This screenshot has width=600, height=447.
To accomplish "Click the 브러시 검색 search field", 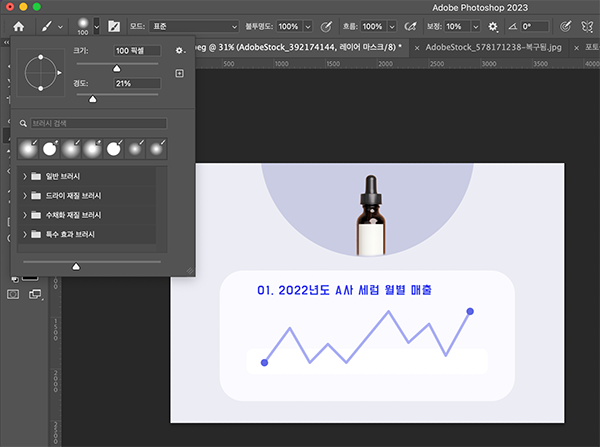I will pos(100,123).
